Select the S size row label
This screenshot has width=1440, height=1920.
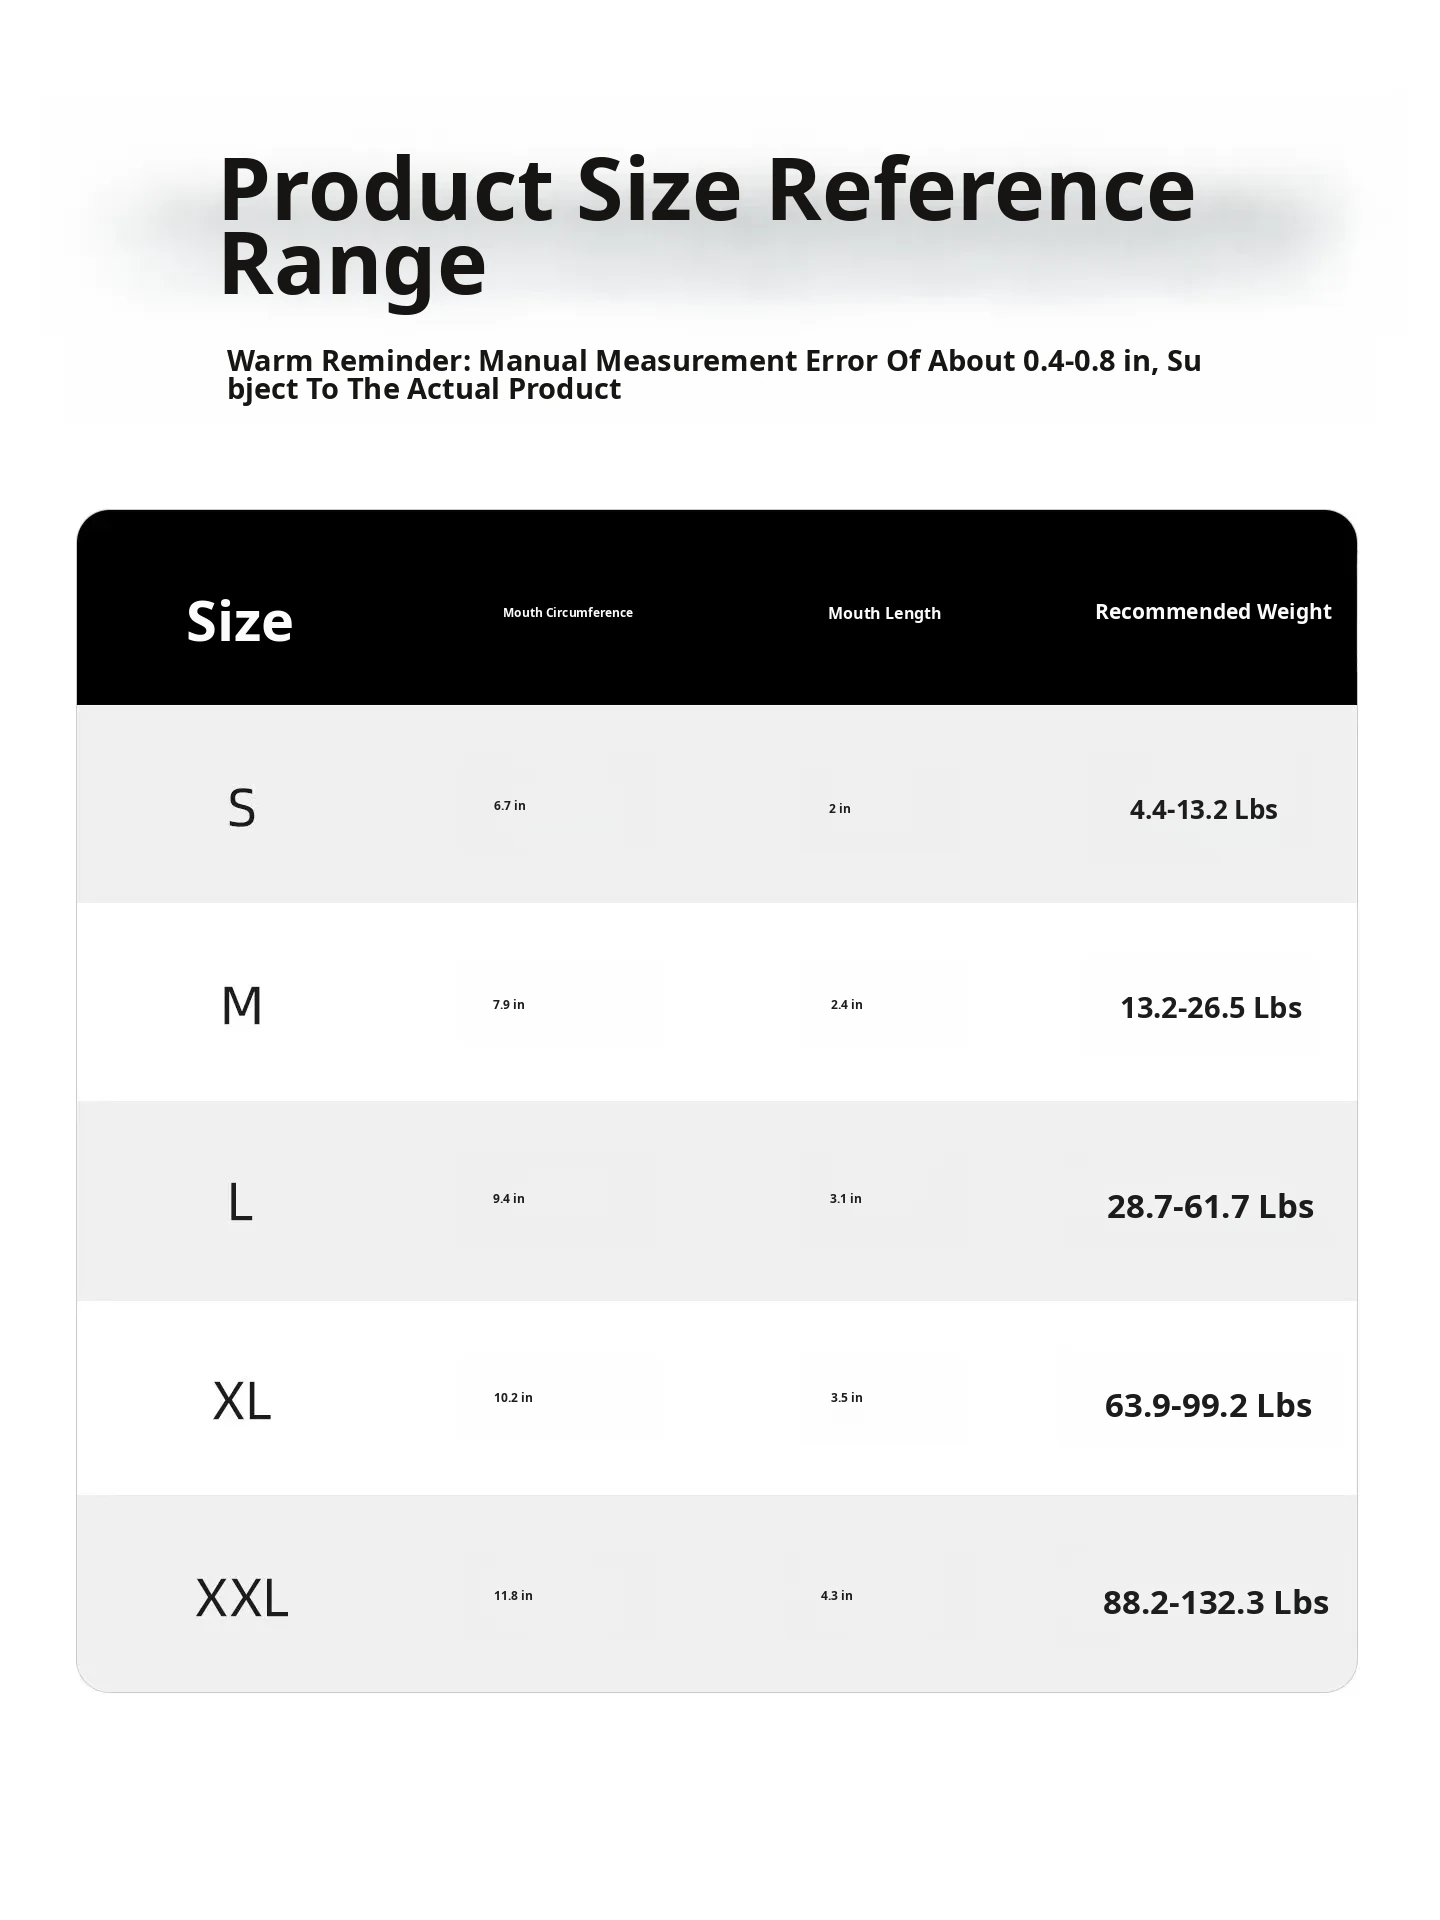242,807
